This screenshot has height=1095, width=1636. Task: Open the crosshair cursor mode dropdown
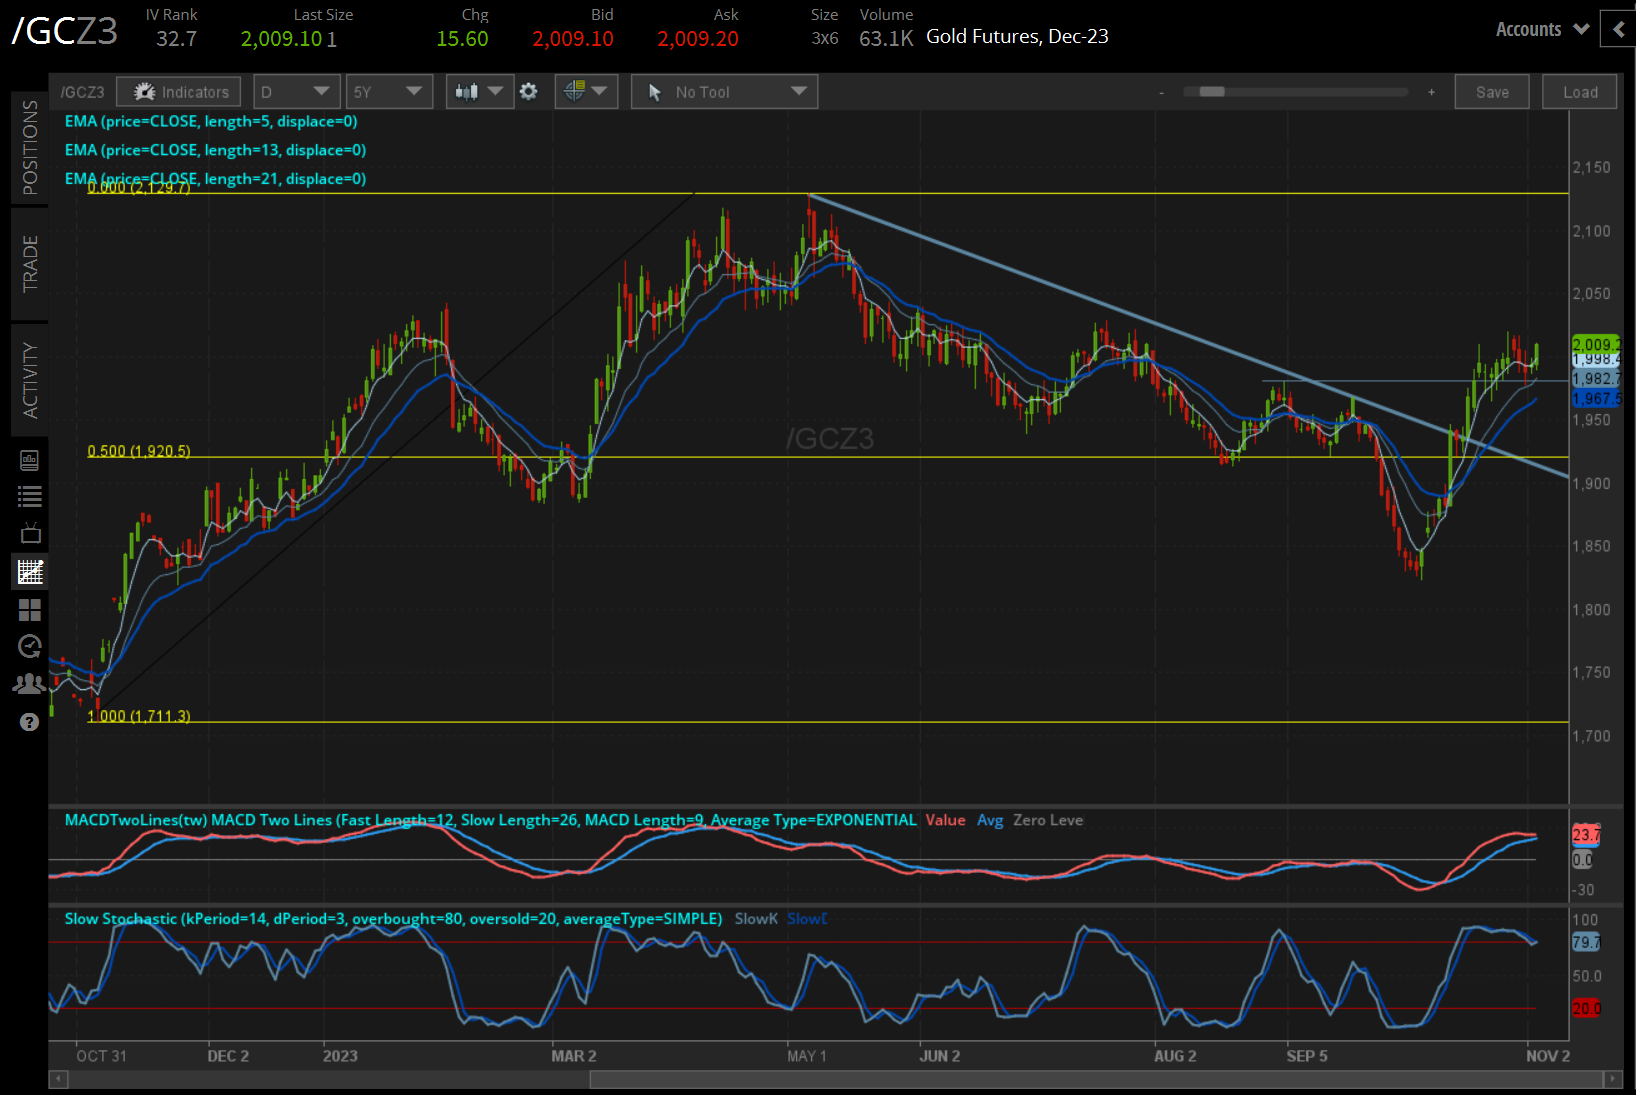point(586,92)
